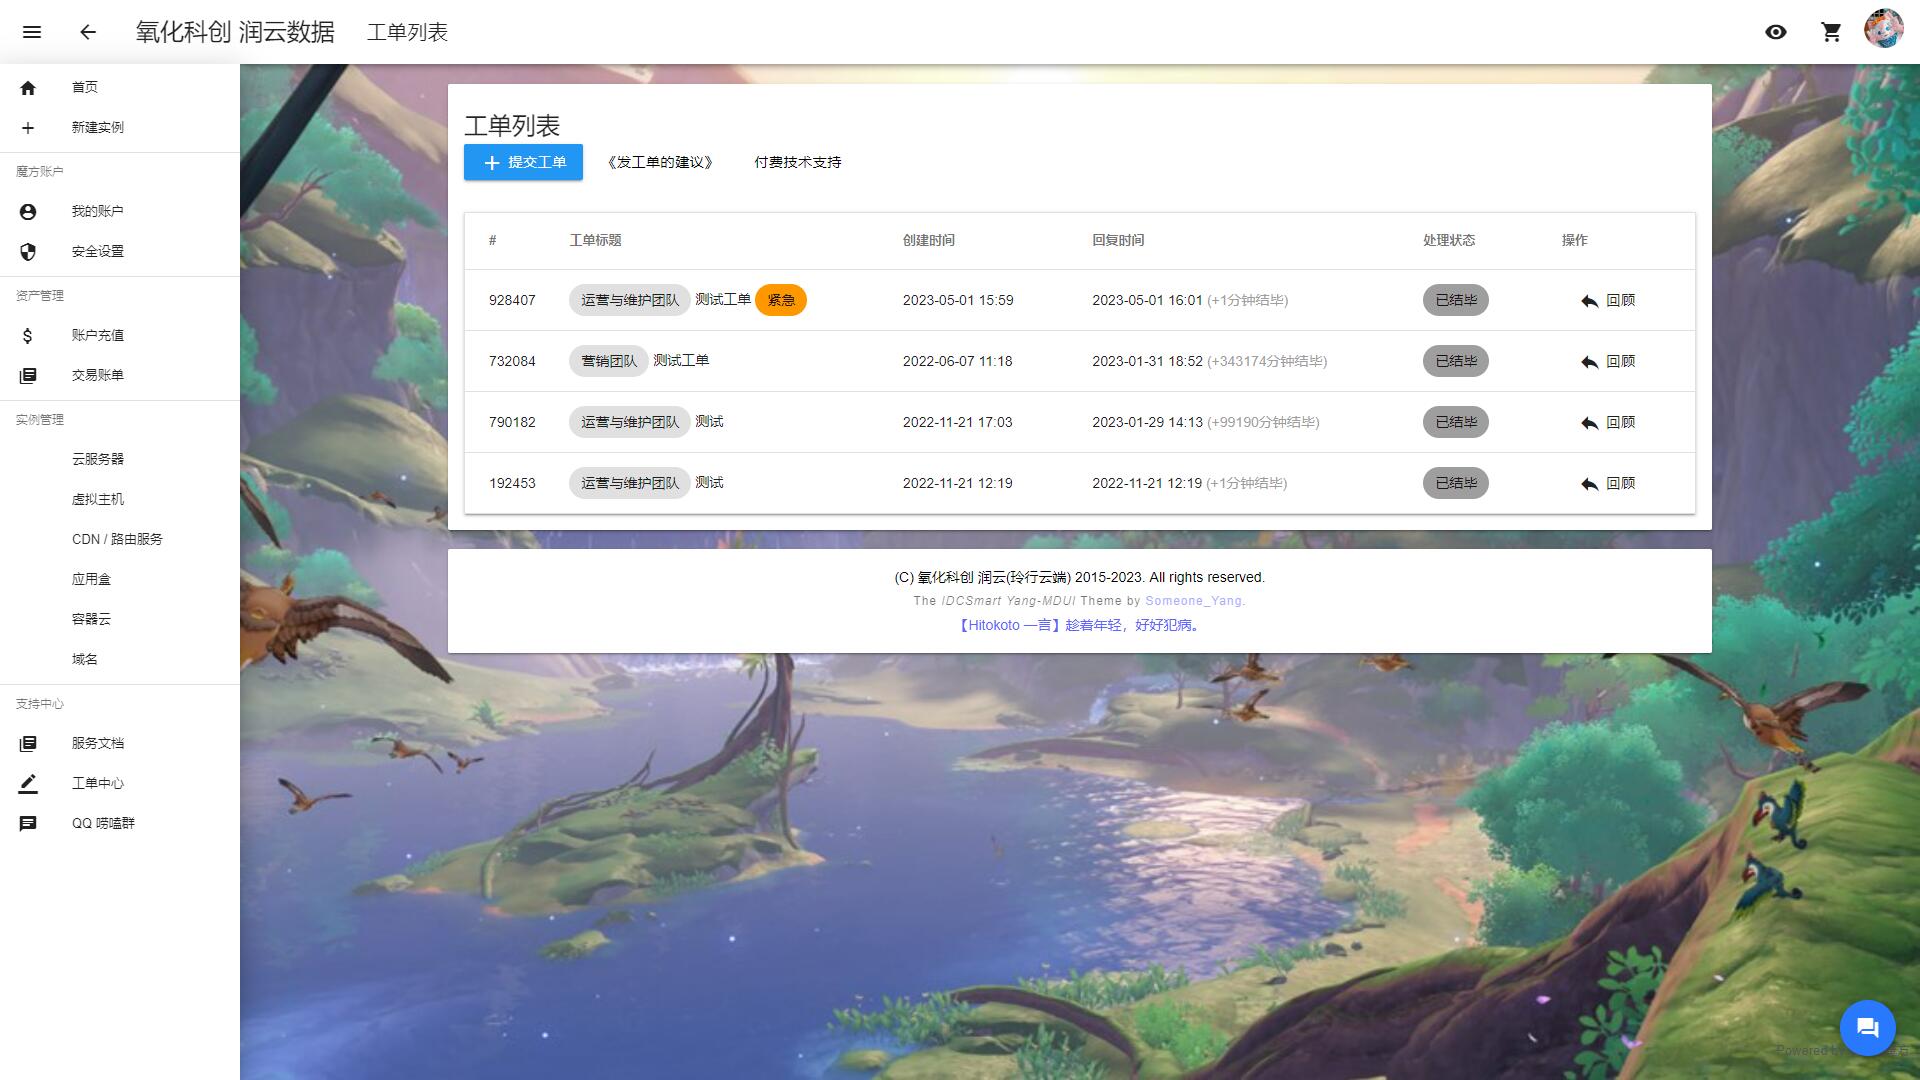Open 容器云 in sidebar

120,620
